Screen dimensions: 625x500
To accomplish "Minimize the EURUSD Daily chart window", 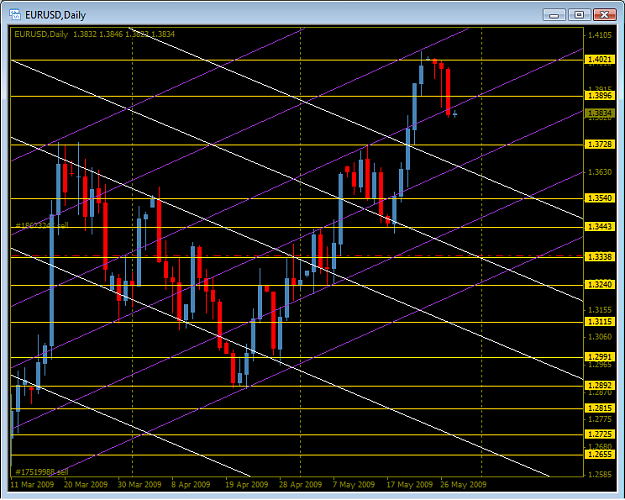I will pyautogui.click(x=554, y=15).
